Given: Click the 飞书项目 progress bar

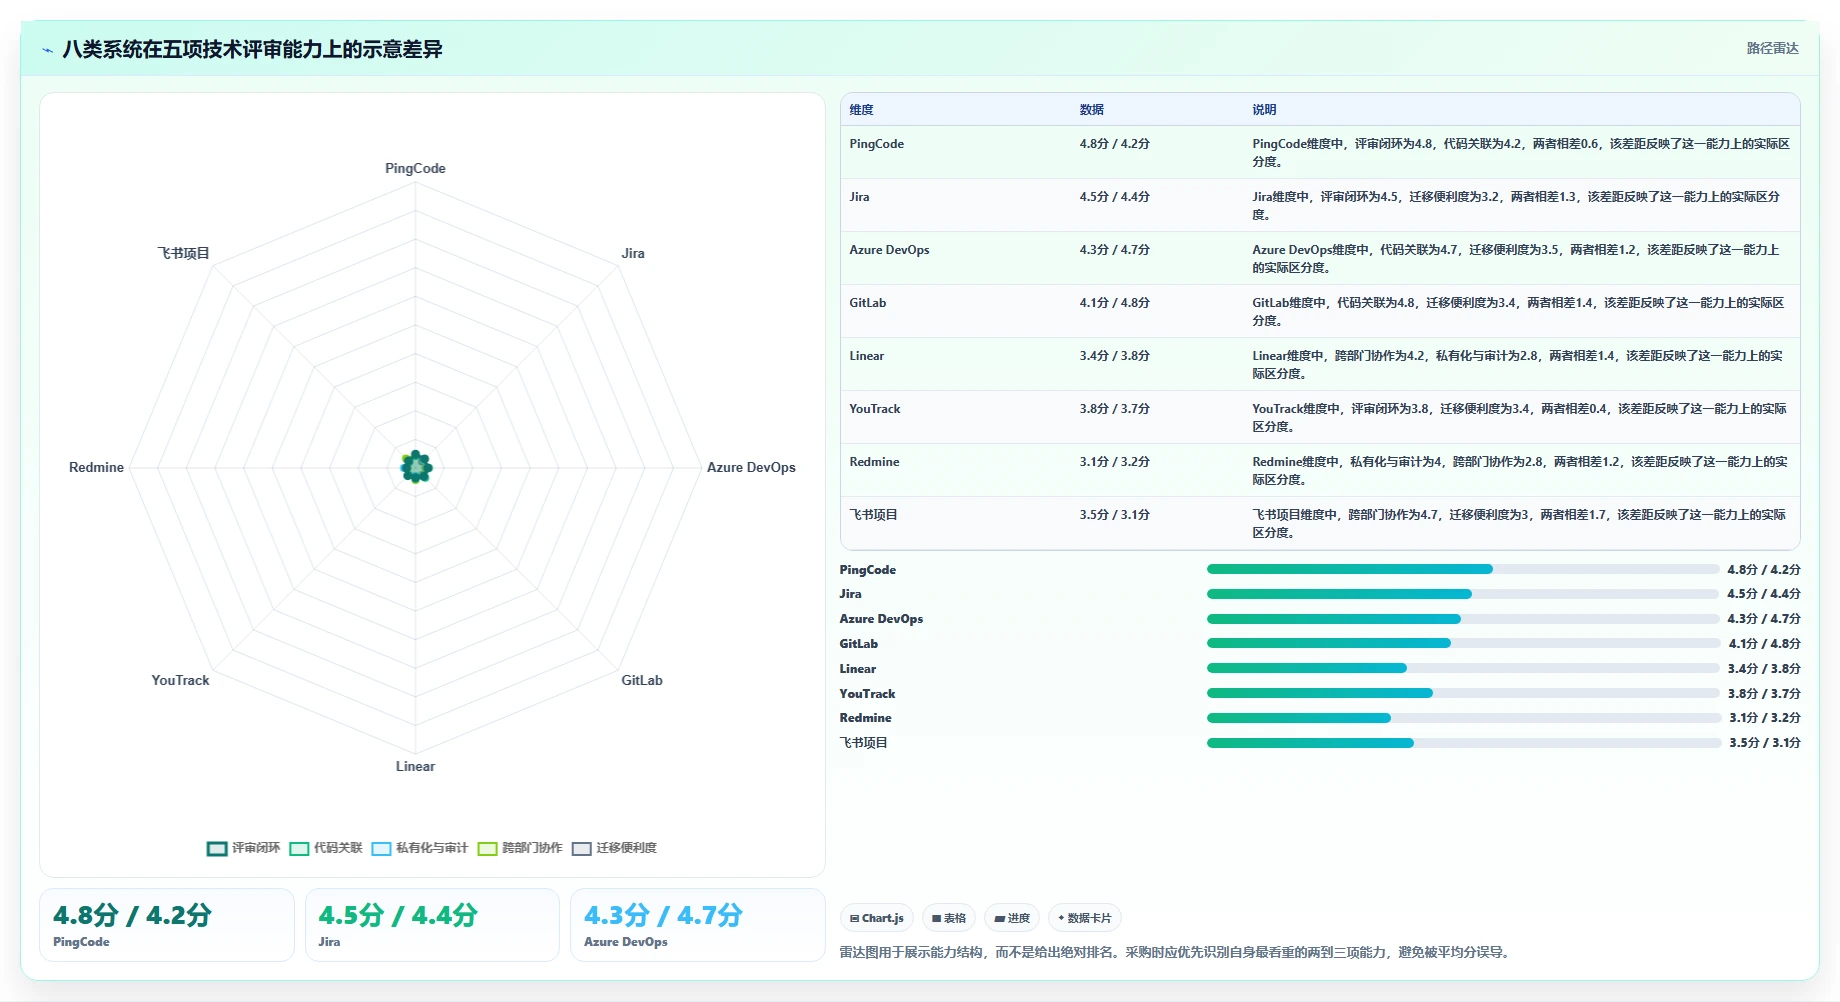Looking at the screenshot, I should pyautogui.click(x=1463, y=743).
